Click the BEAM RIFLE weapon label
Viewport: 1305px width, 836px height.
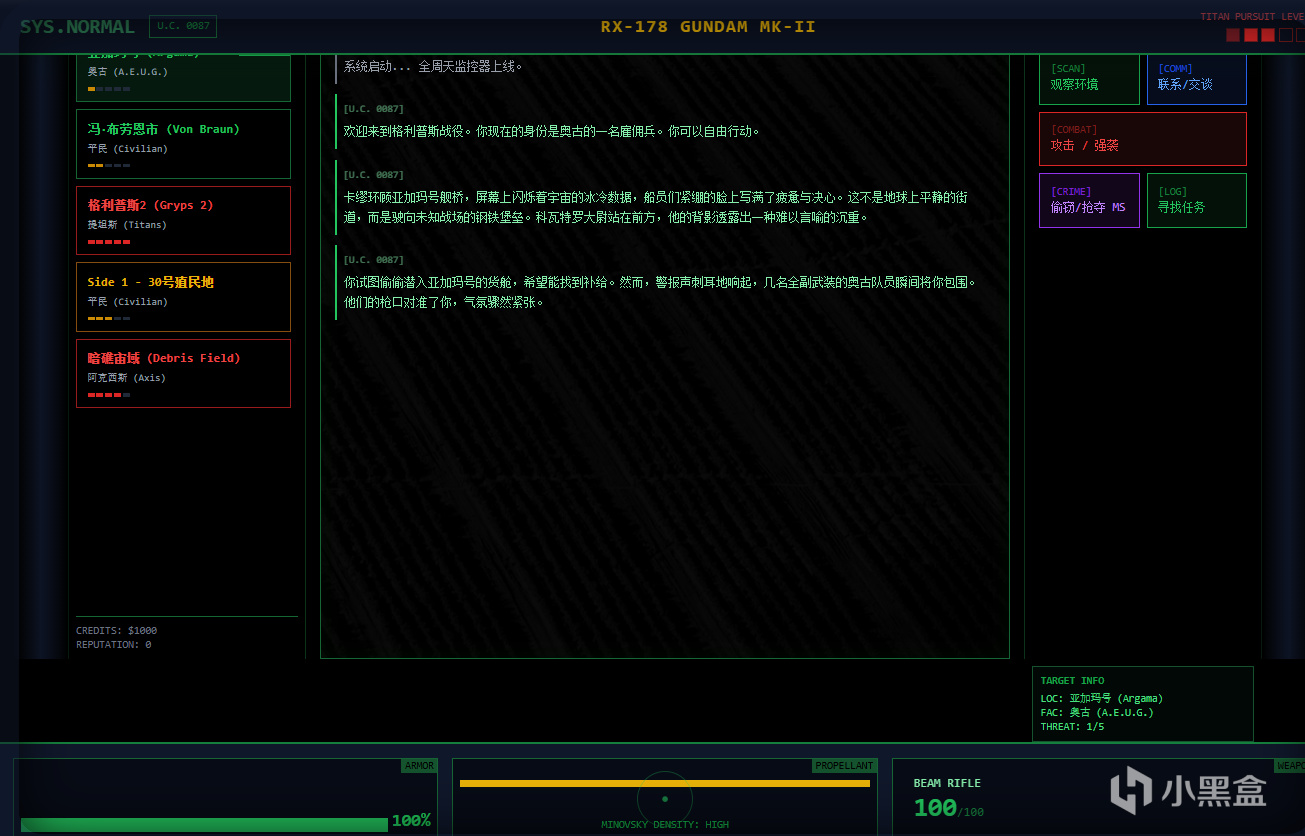(947, 783)
